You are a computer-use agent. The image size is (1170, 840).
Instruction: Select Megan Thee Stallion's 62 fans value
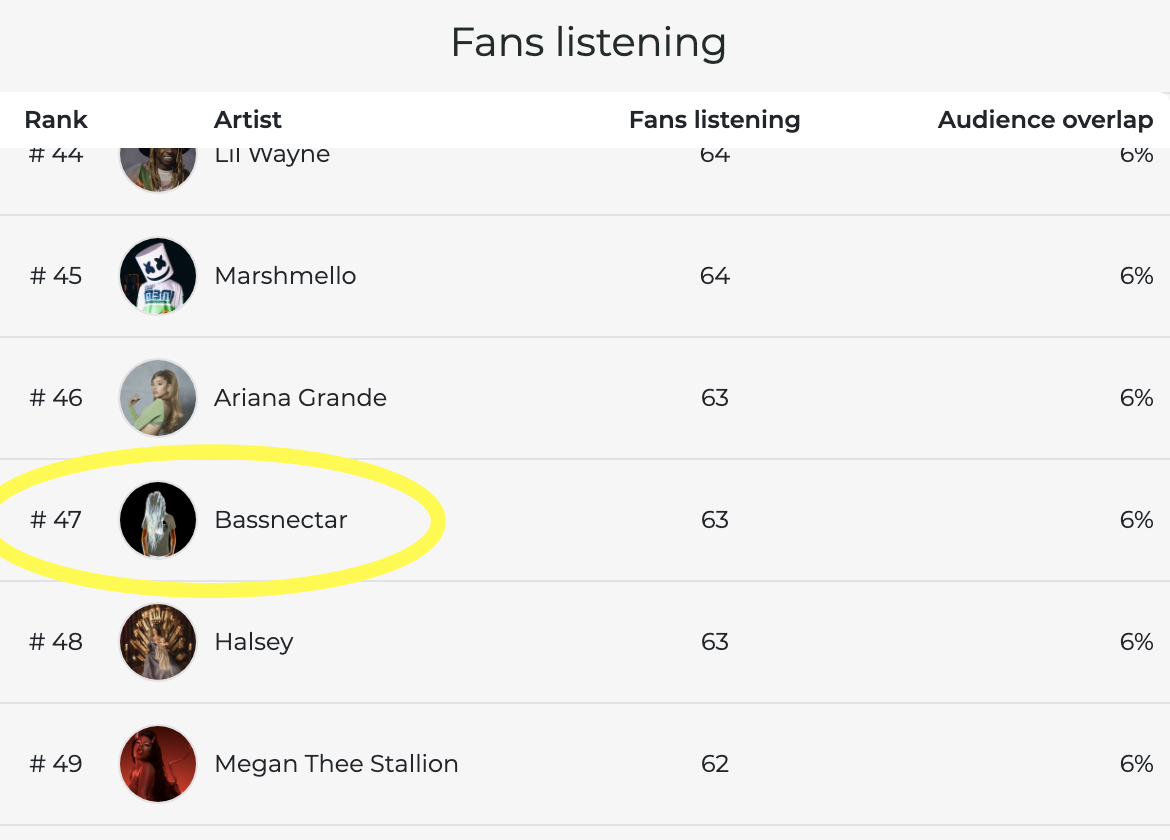tap(715, 764)
